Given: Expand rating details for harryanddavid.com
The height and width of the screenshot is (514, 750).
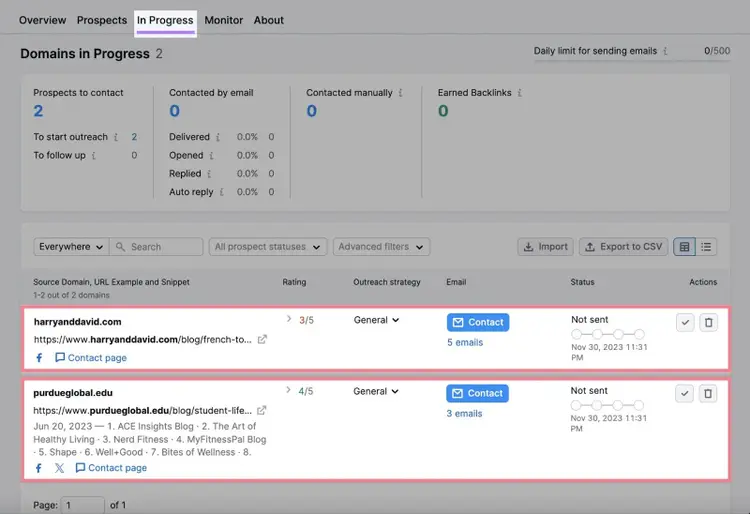Looking at the screenshot, I should (x=289, y=319).
